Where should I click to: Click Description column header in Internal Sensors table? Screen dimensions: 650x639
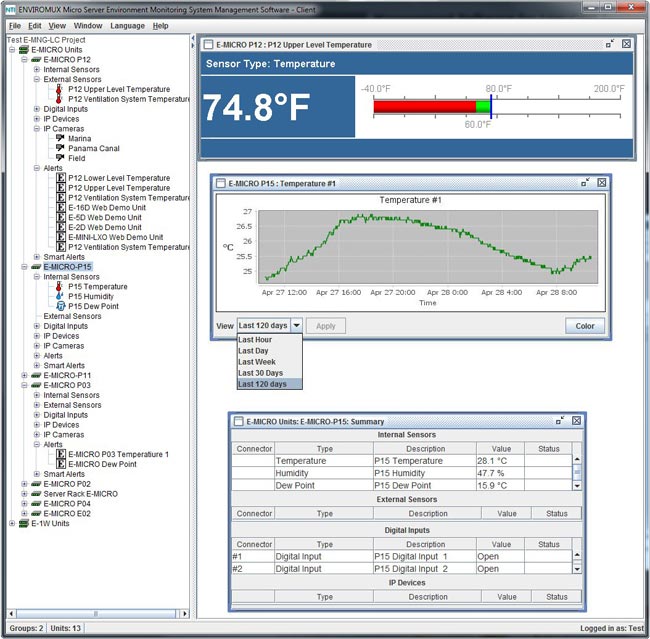click(425, 449)
